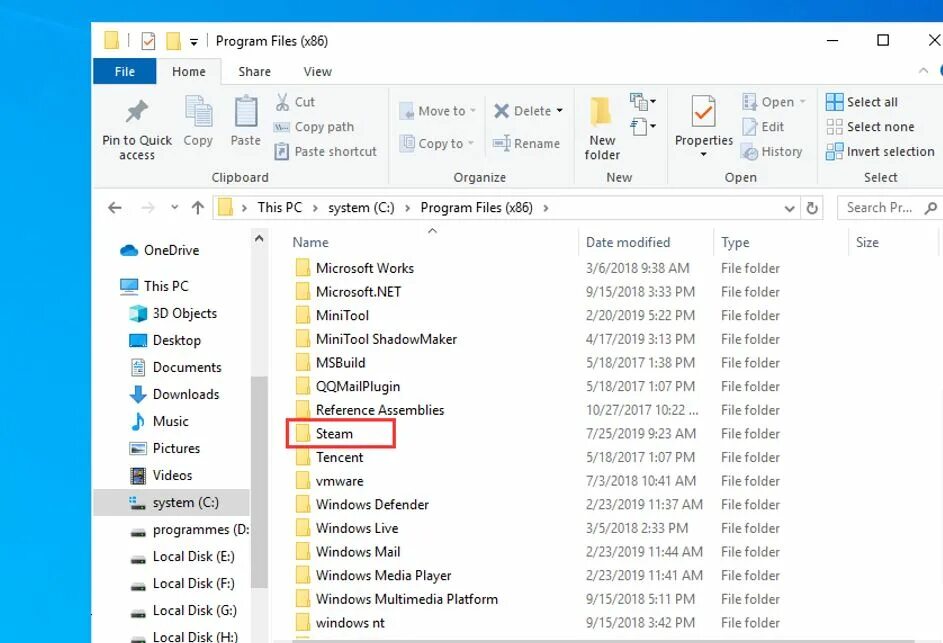Image resolution: width=943 pixels, height=643 pixels.
Task: Sort by Type column header
Action: click(x=735, y=242)
